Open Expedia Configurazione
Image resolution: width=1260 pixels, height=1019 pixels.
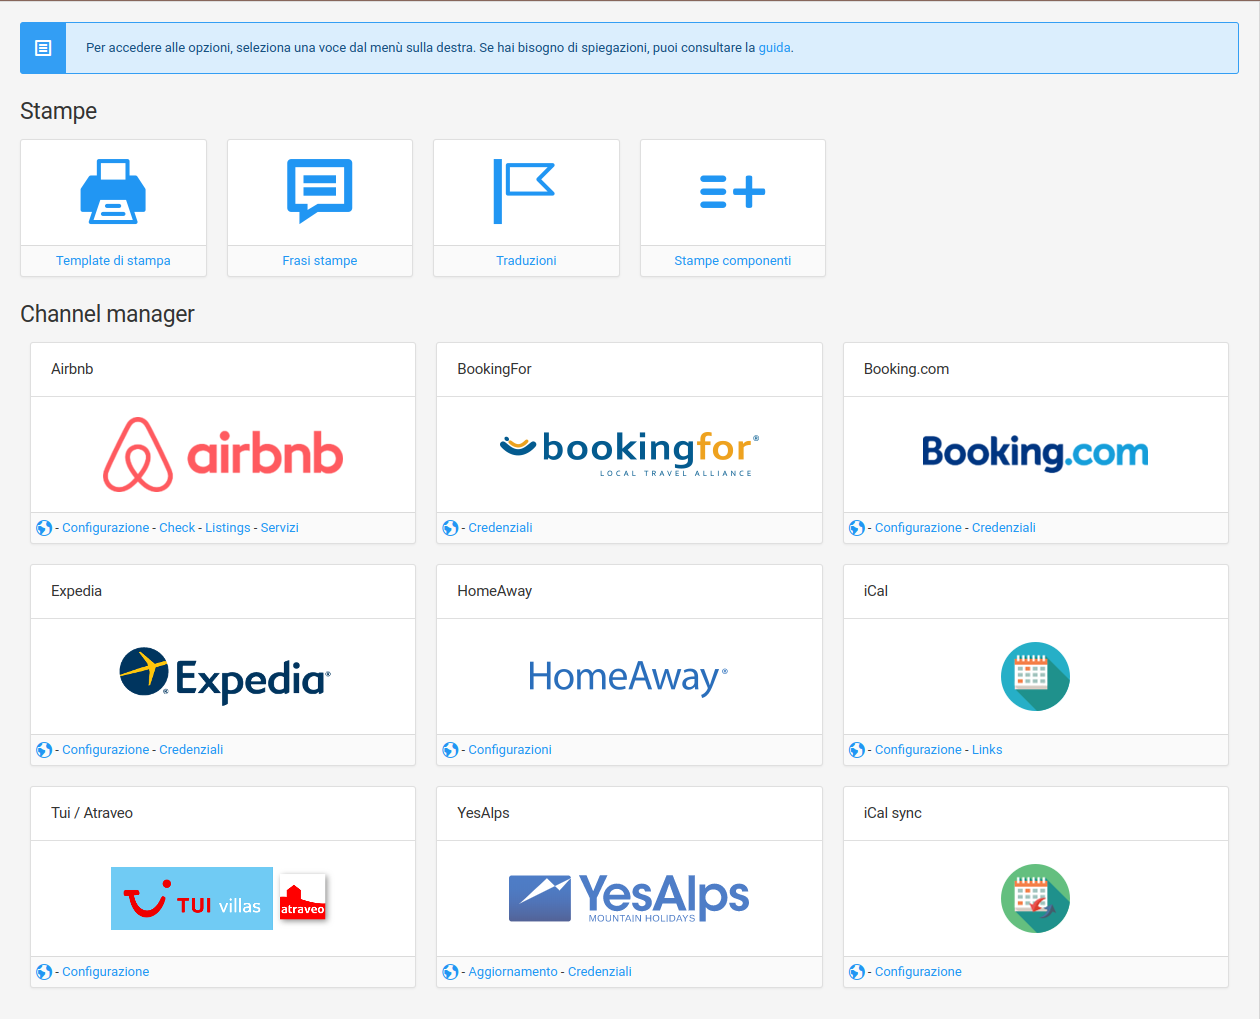pos(106,750)
